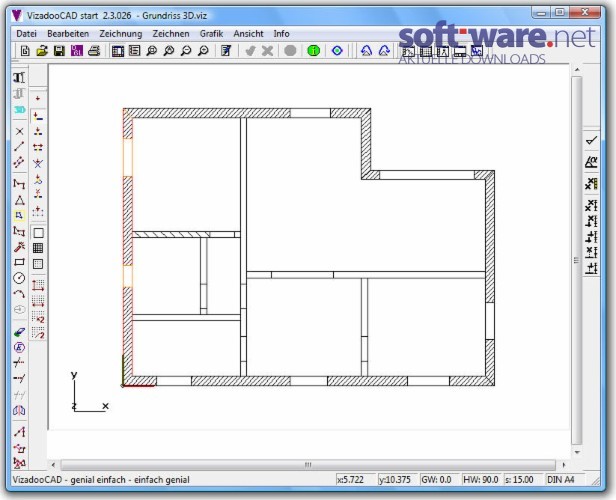Viewport: 616px width, 500px height.
Task: Save the drawing with the floppy disk icon
Action: [59, 51]
